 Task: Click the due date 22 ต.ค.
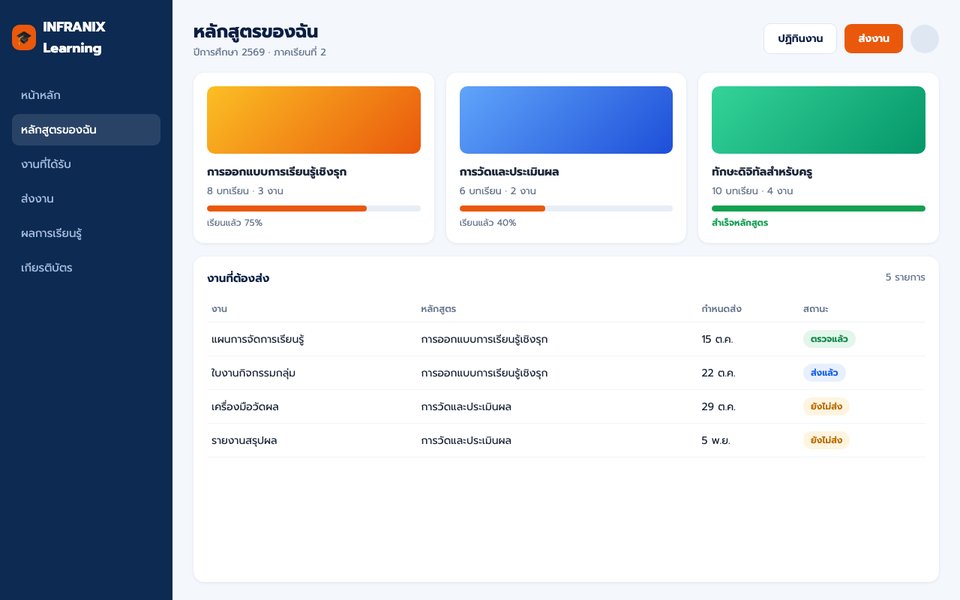[719, 373]
